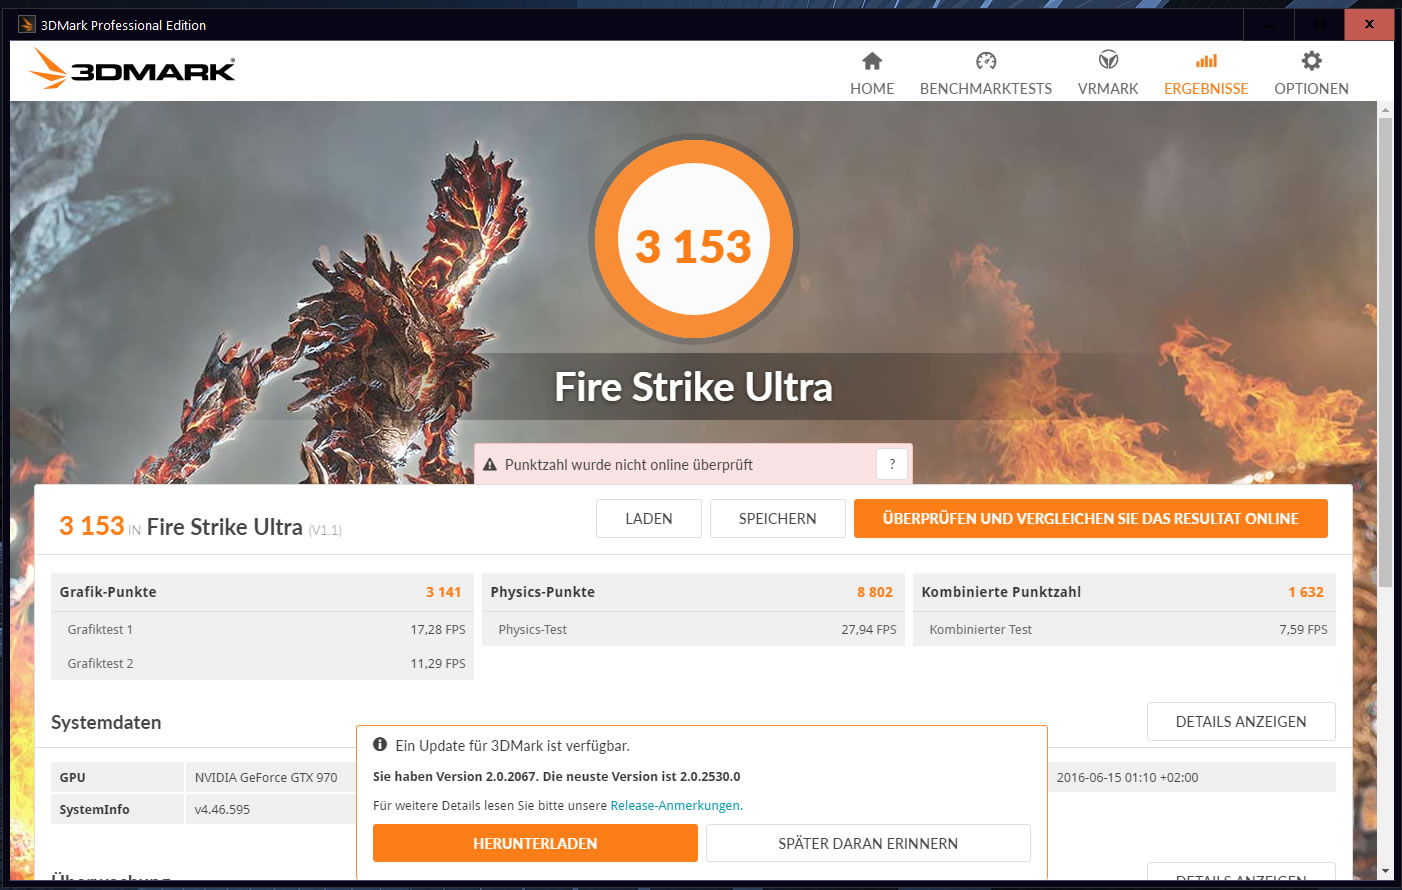
Task: Click the date 2016-06-15 01:10 value
Action: tap(1127, 777)
